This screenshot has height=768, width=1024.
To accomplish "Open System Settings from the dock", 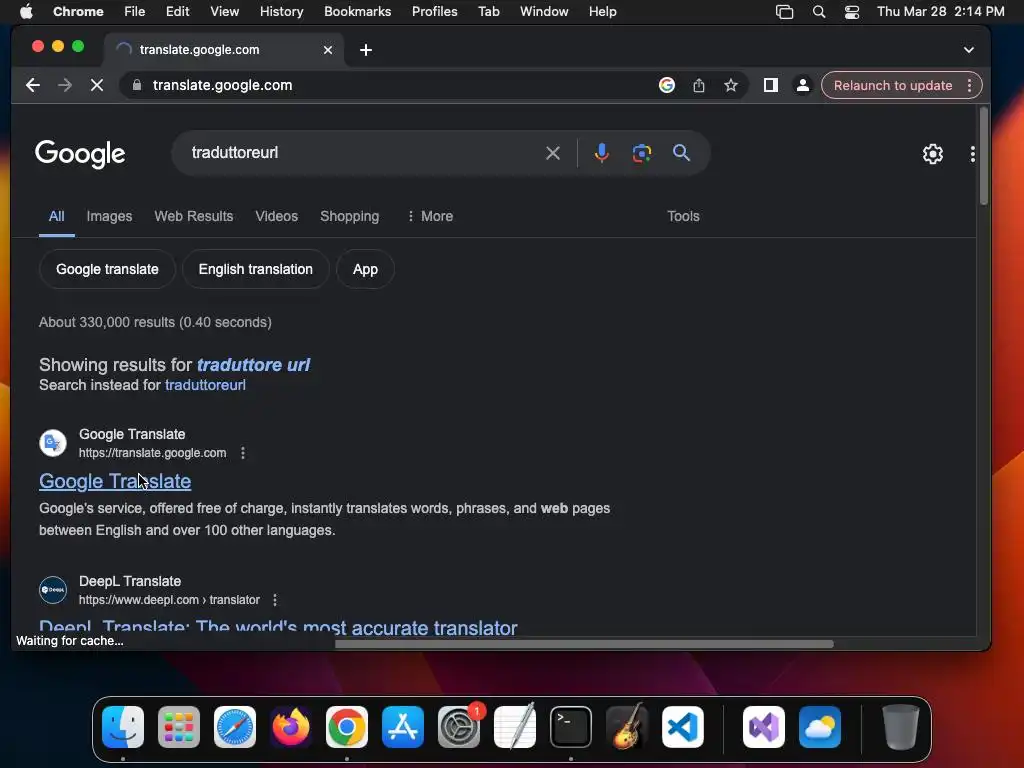I will tap(459, 727).
